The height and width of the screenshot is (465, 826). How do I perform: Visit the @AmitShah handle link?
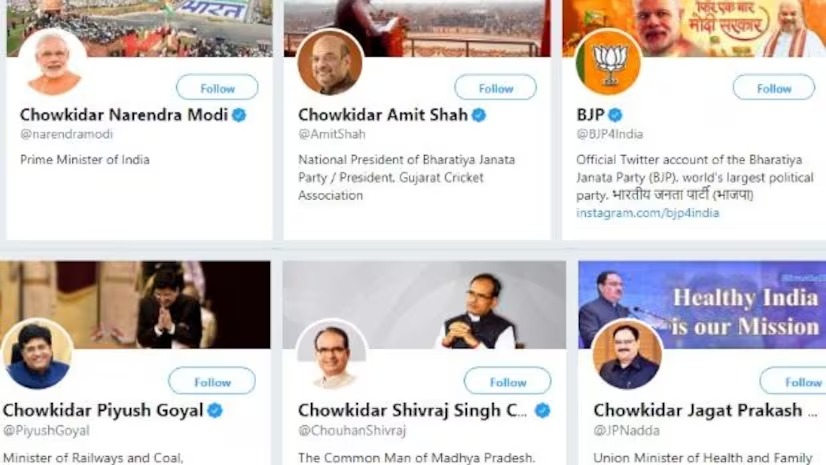point(331,134)
